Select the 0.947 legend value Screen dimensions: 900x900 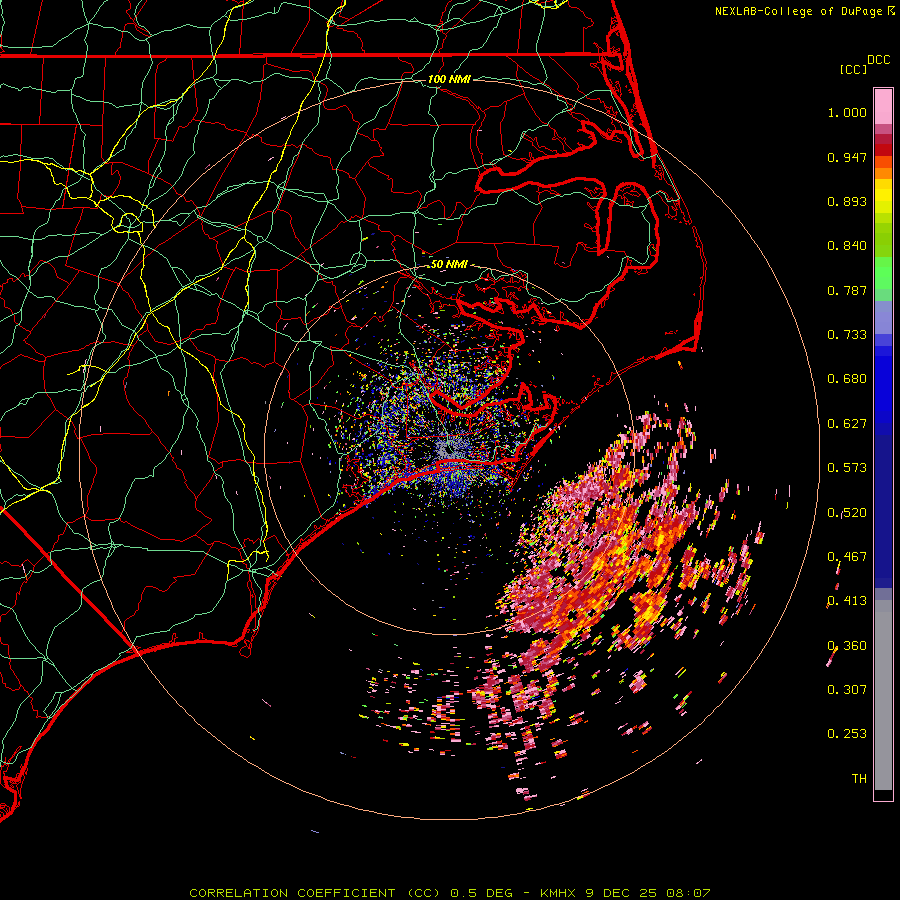coord(847,157)
